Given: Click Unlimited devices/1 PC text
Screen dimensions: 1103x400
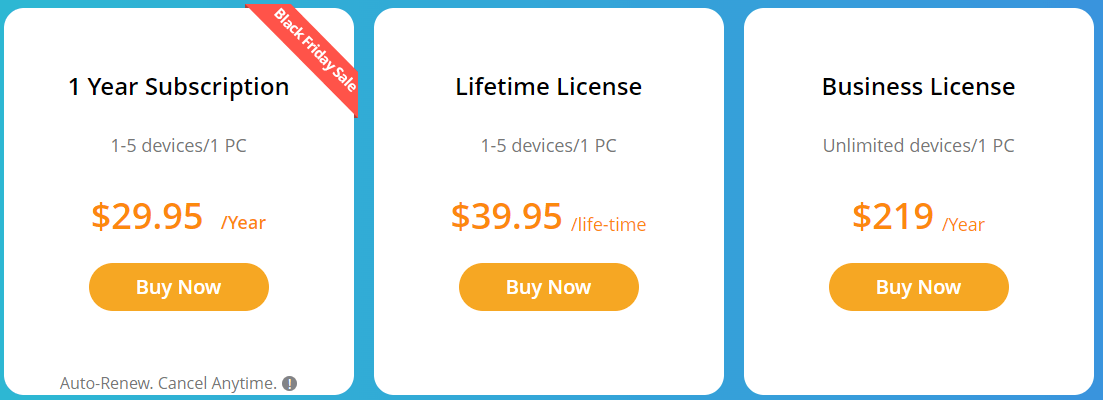Looking at the screenshot, I should pos(919,146).
